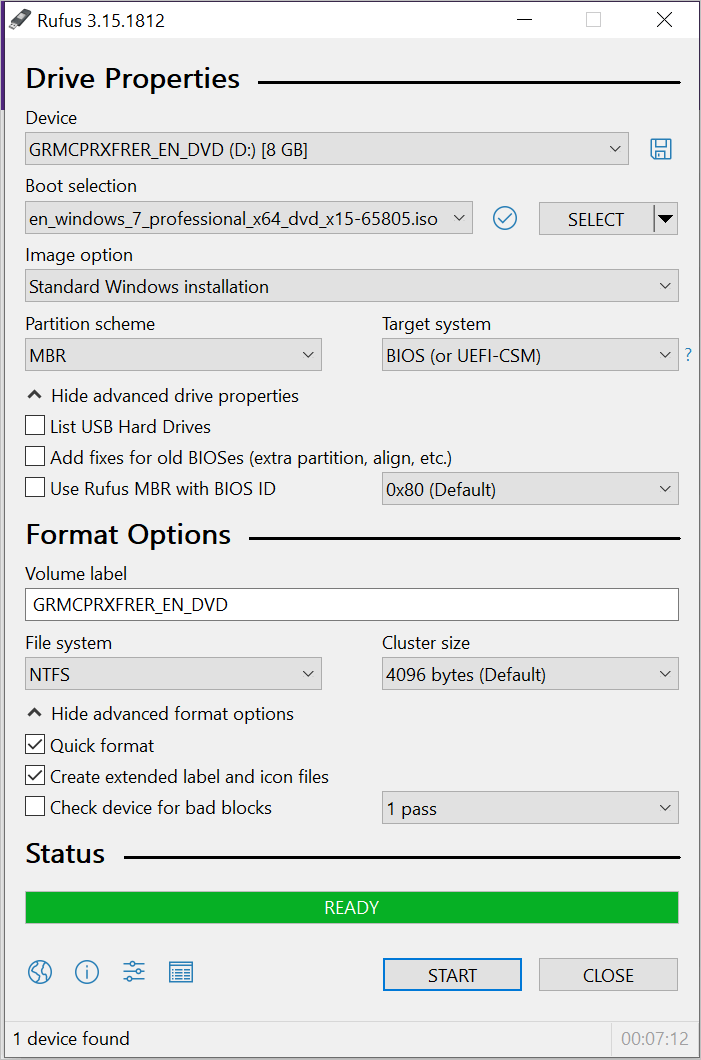Image resolution: width=701 pixels, height=1060 pixels.
Task: Collapse Hide advanced format options section
Action: [159, 714]
